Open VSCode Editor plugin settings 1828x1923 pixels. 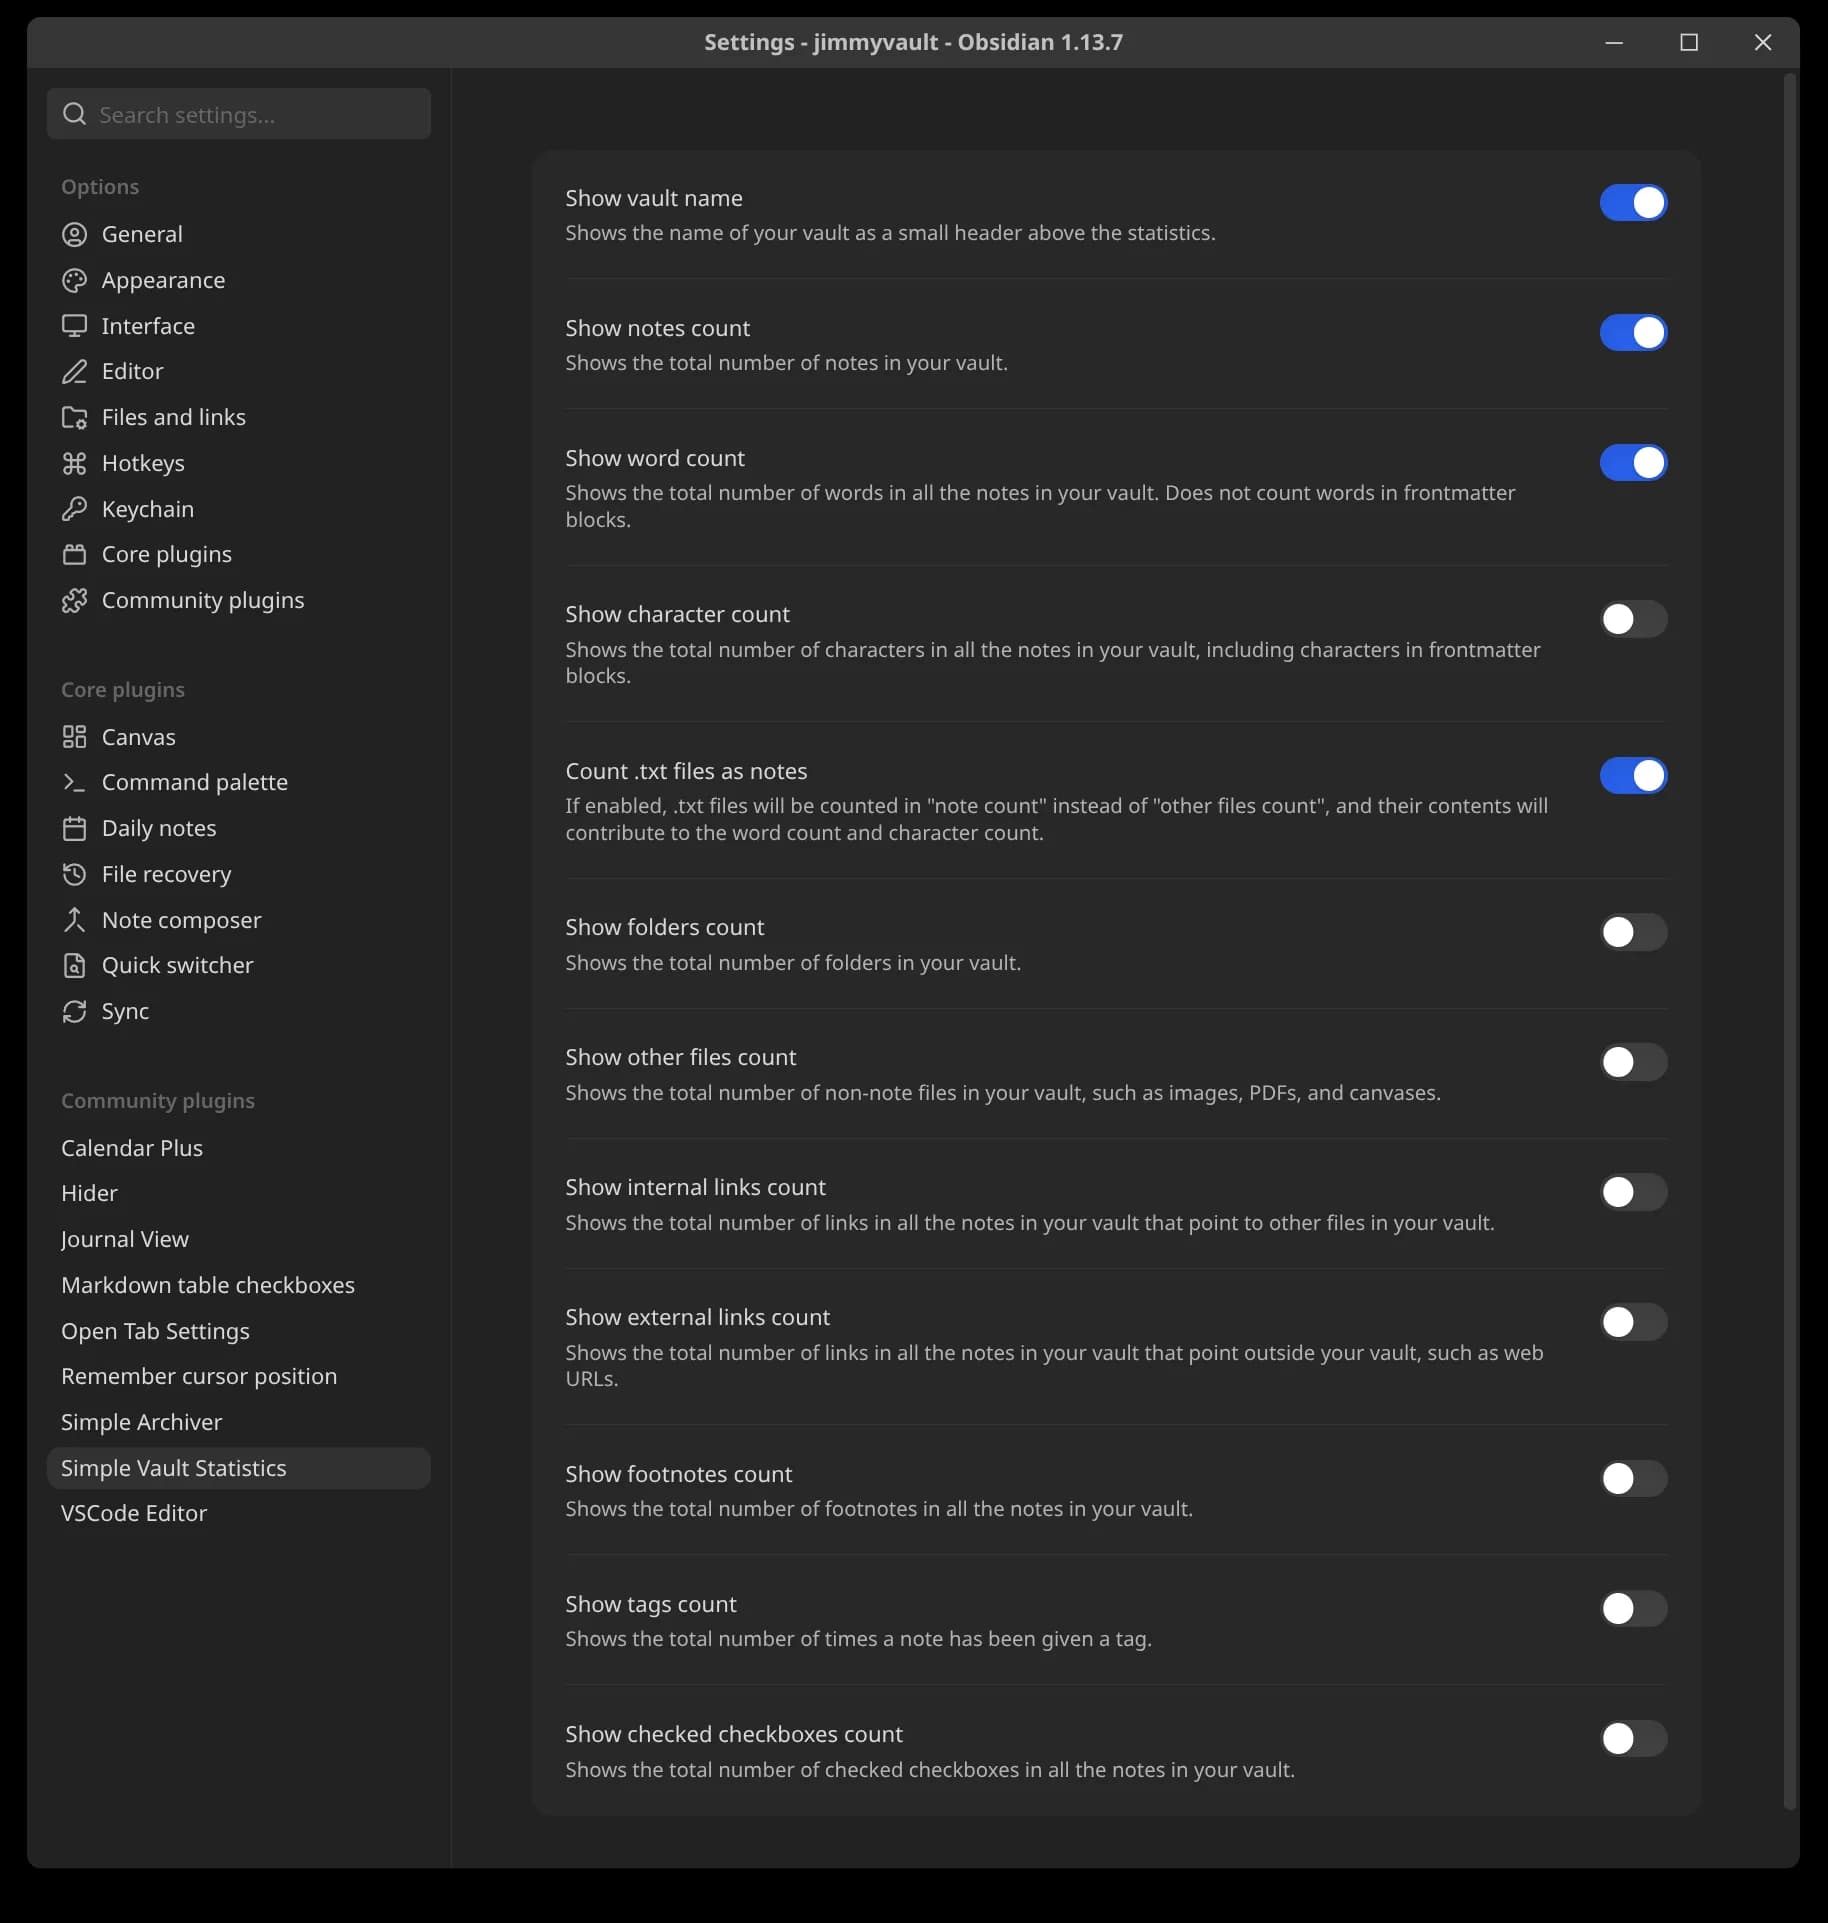coord(239,1513)
